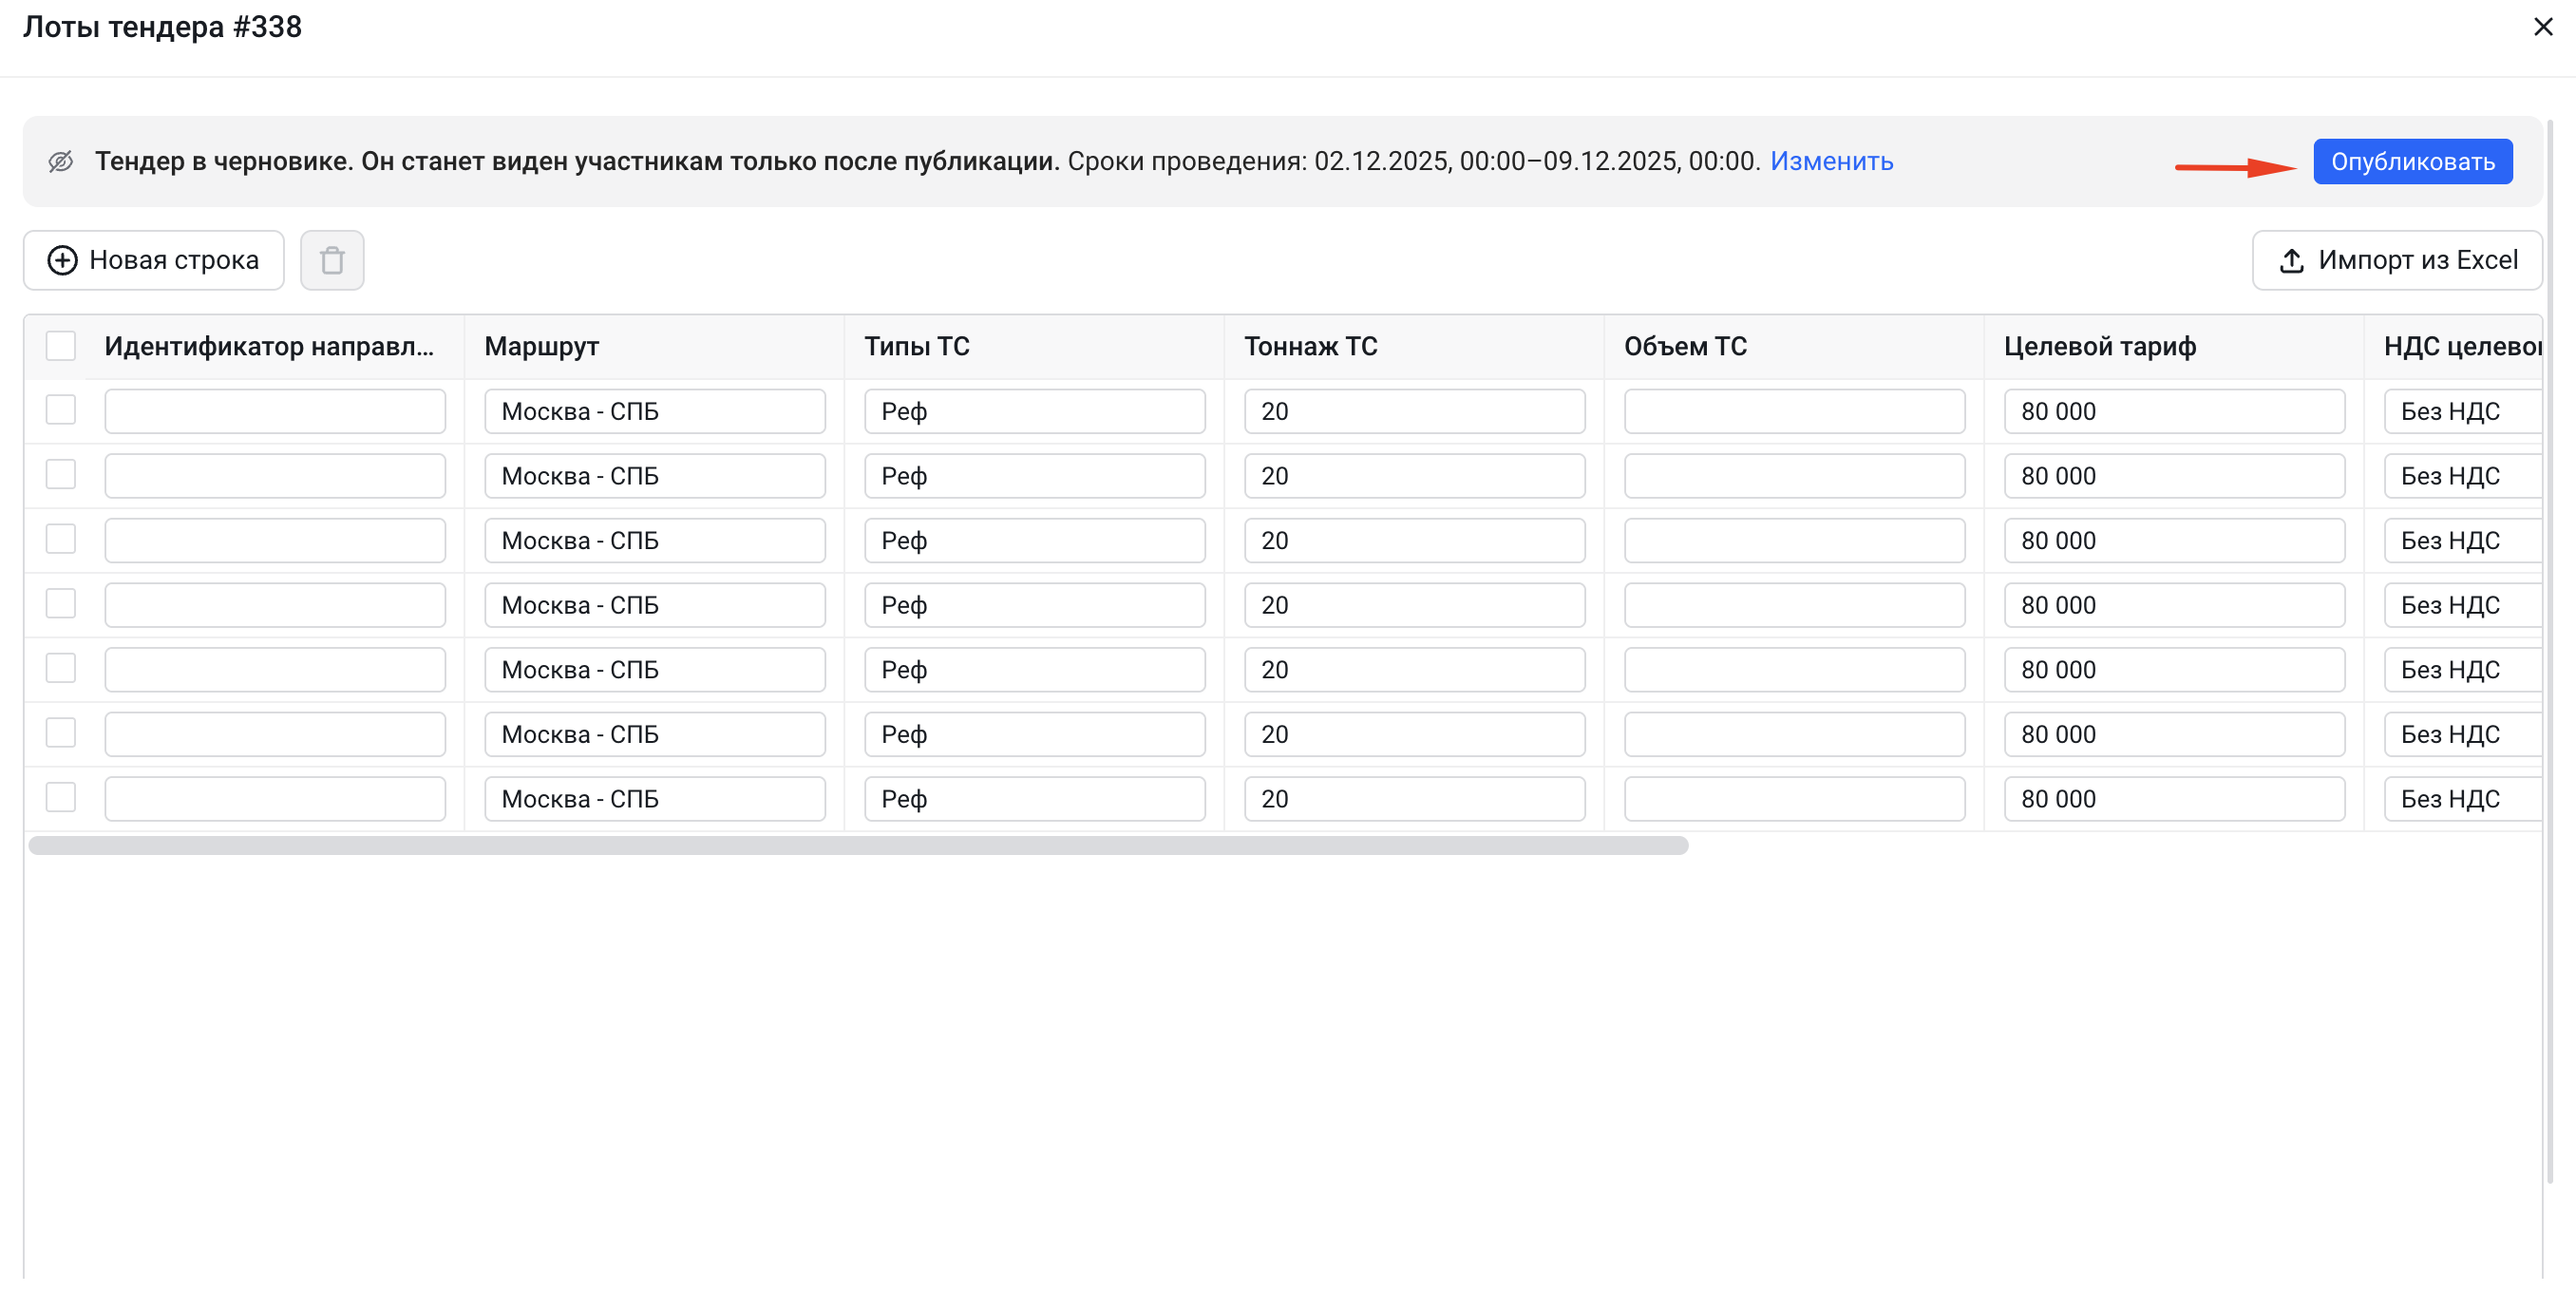The height and width of the screenshot is (1311, 2576).
Task: Click the hidden-eye draft status icon
Action: click(x=61, y=161)
